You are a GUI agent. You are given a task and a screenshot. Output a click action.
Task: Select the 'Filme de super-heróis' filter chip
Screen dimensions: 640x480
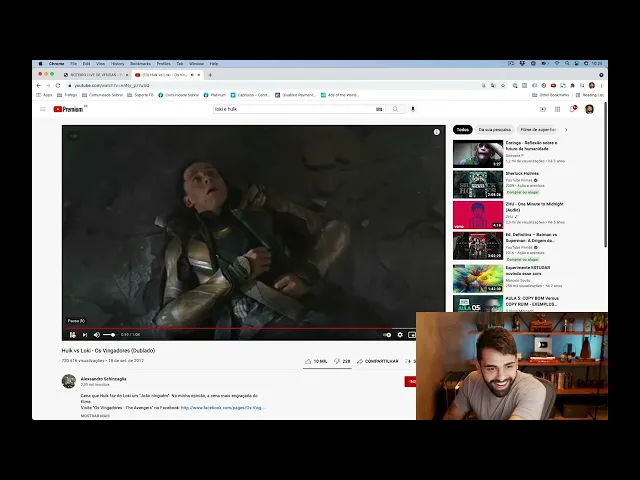click(x=538, y=130)
